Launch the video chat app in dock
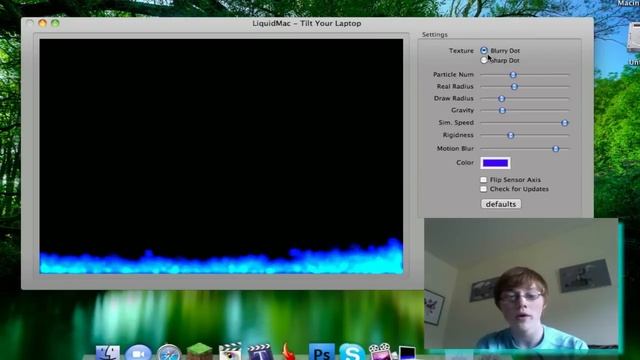Screen dimensions: 640x360 [x=138, y=353]
